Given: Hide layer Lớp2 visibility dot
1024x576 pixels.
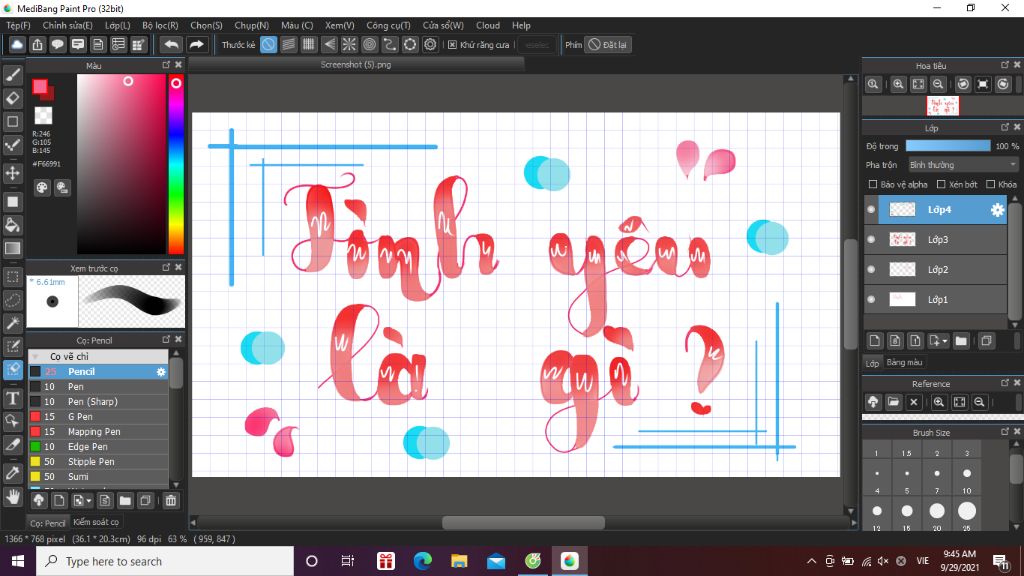Looking at the screenshot, I should [871, 270].
